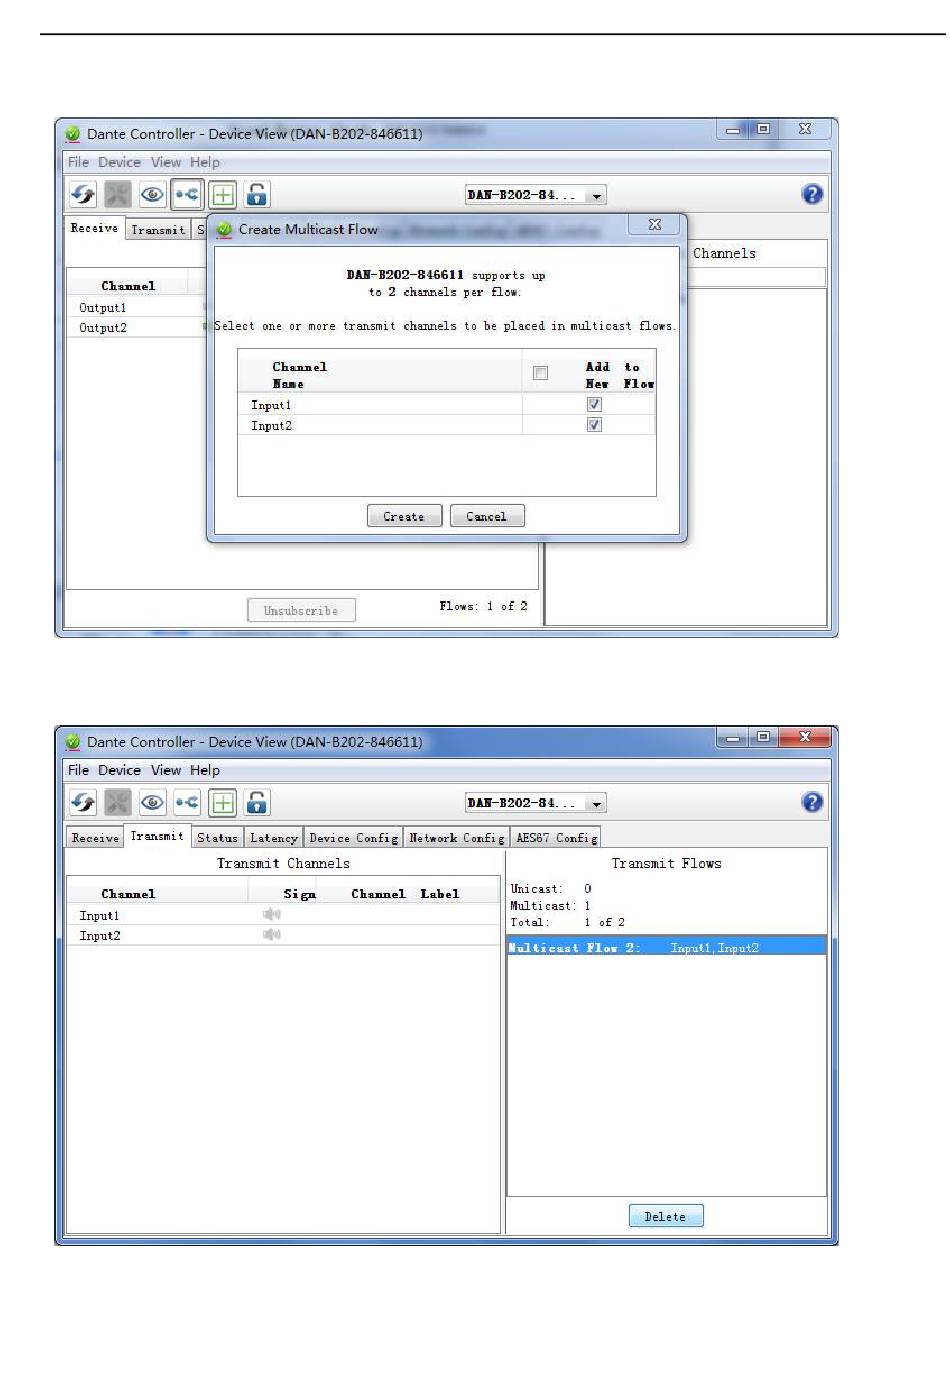The width and height of the screenshot is (950, 1392).
Task: Click the Create button in the dialog
Action: [x=404, y=516]
